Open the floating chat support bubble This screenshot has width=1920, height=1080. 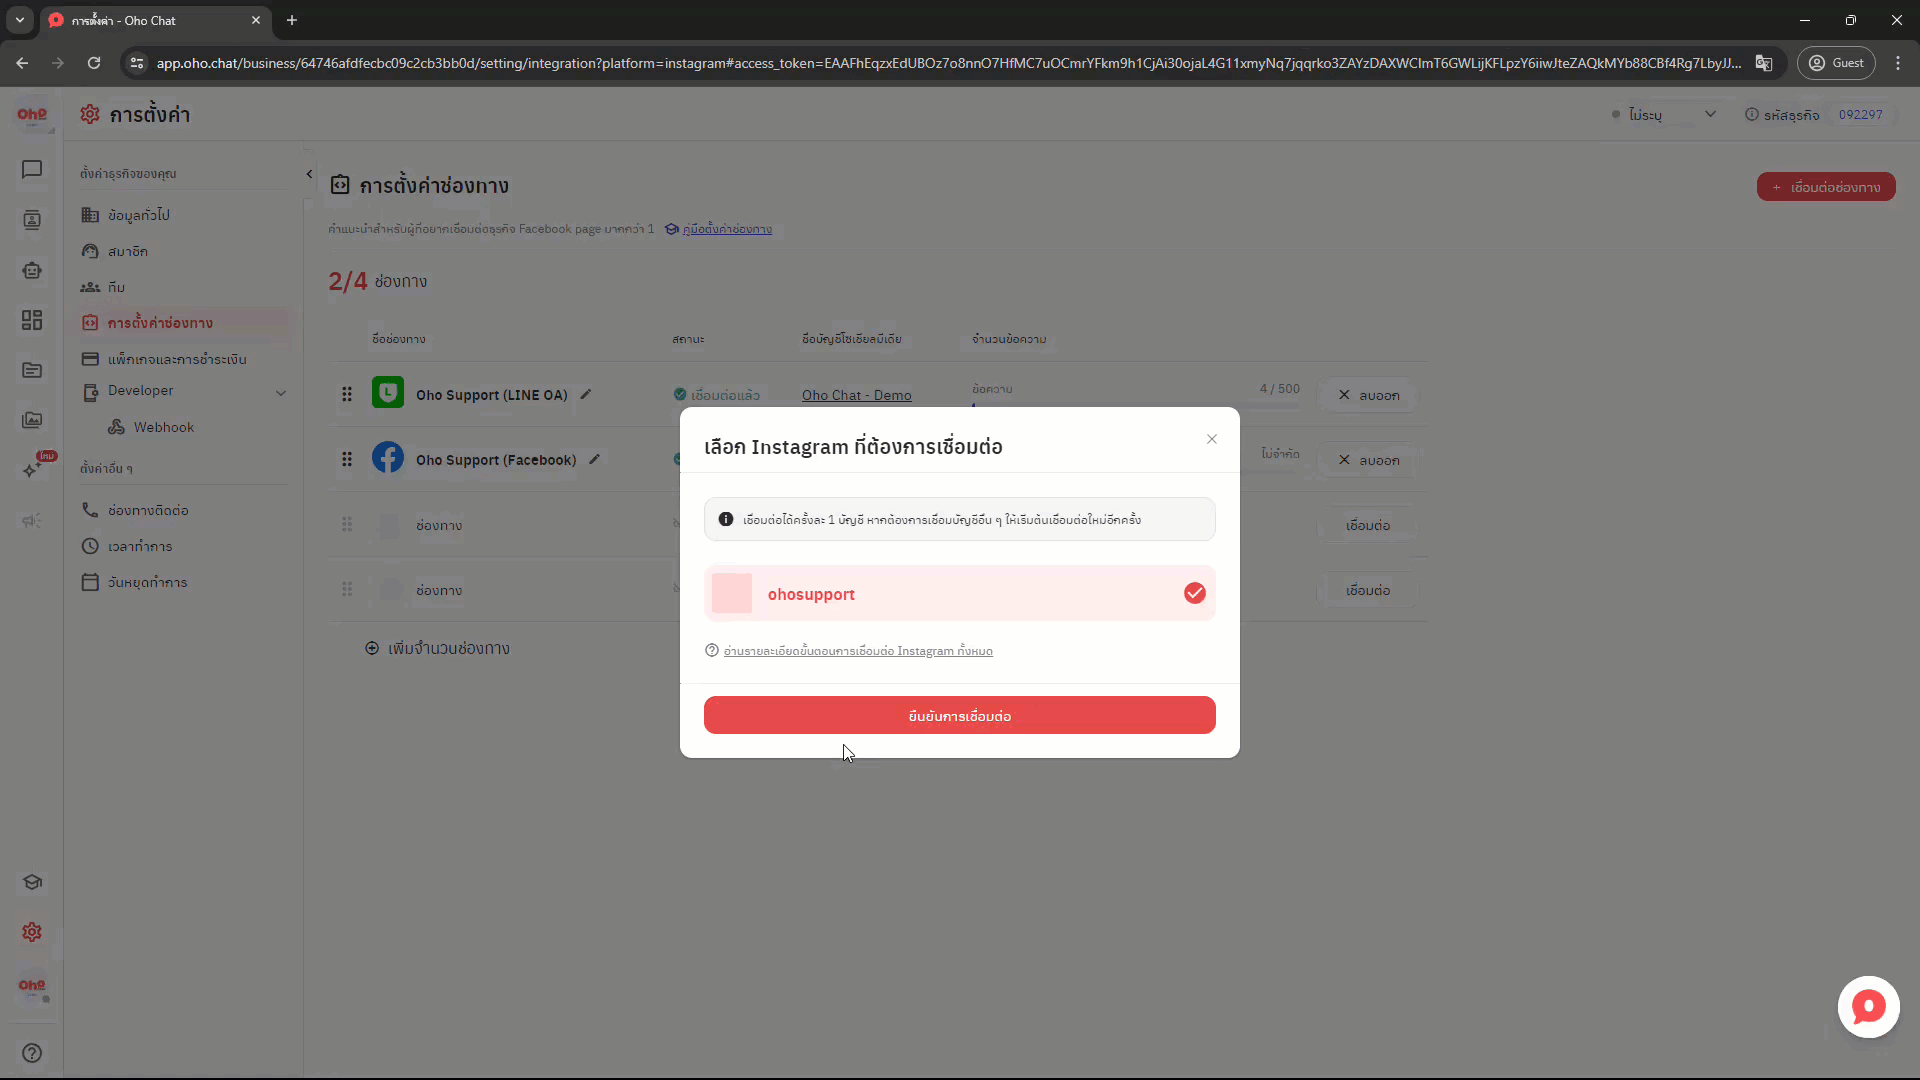pyautogui.click(x=1868, y=1007)
